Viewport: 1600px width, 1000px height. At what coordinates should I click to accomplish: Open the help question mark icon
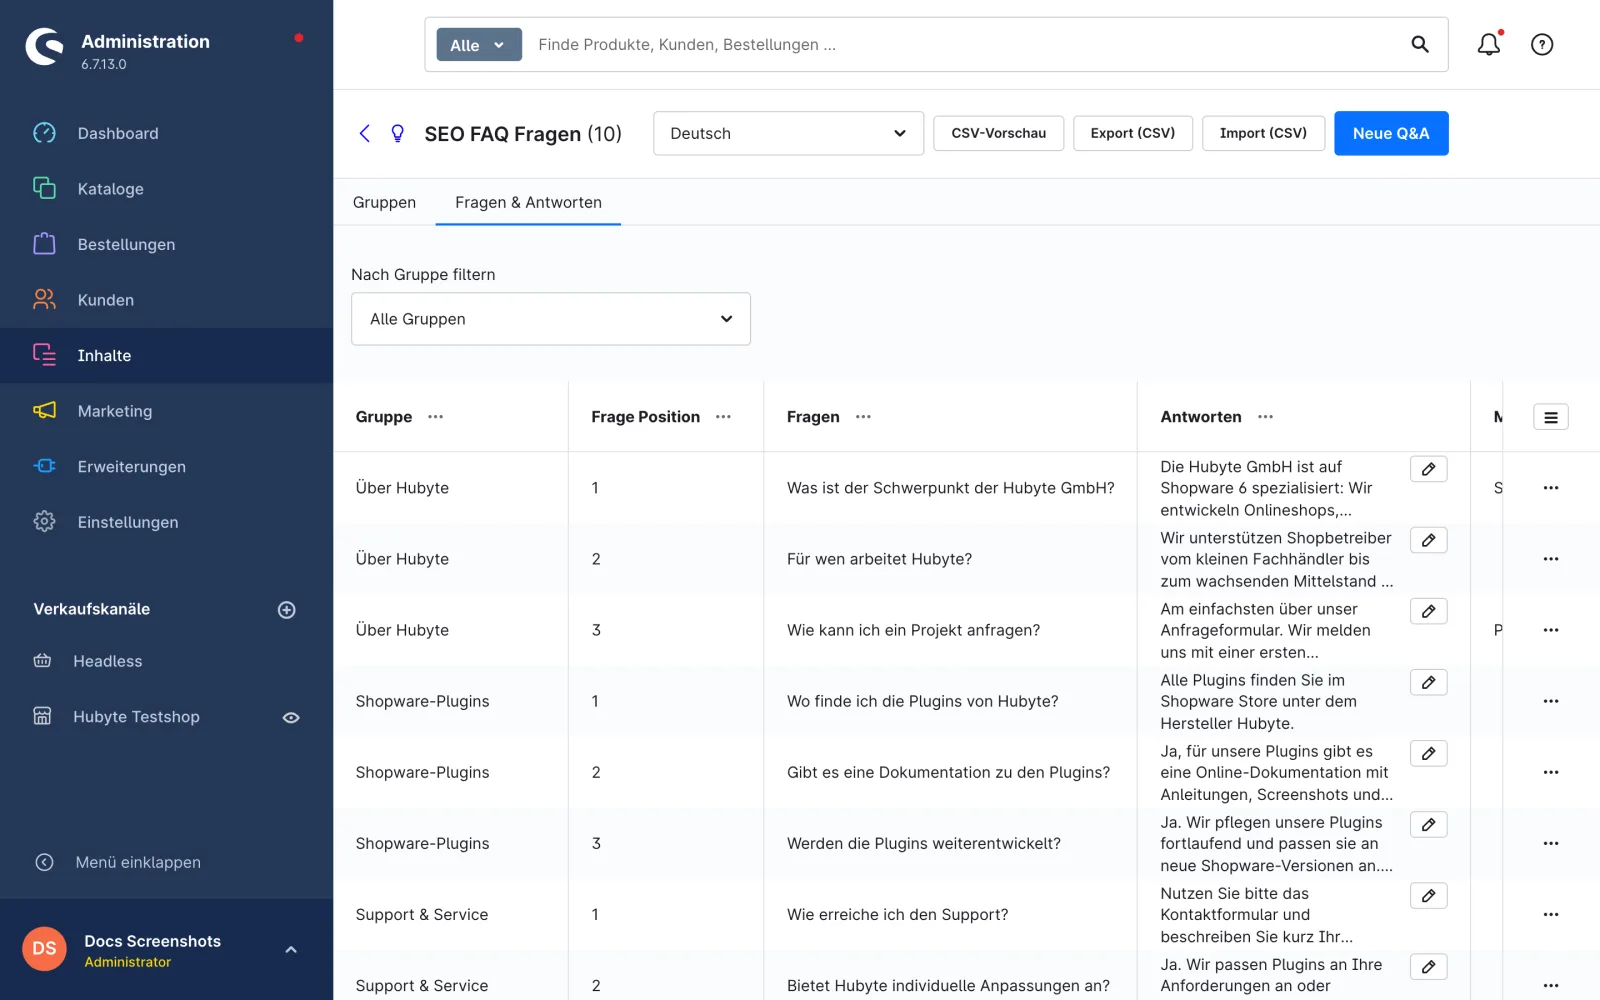(x=1542, y=44)
